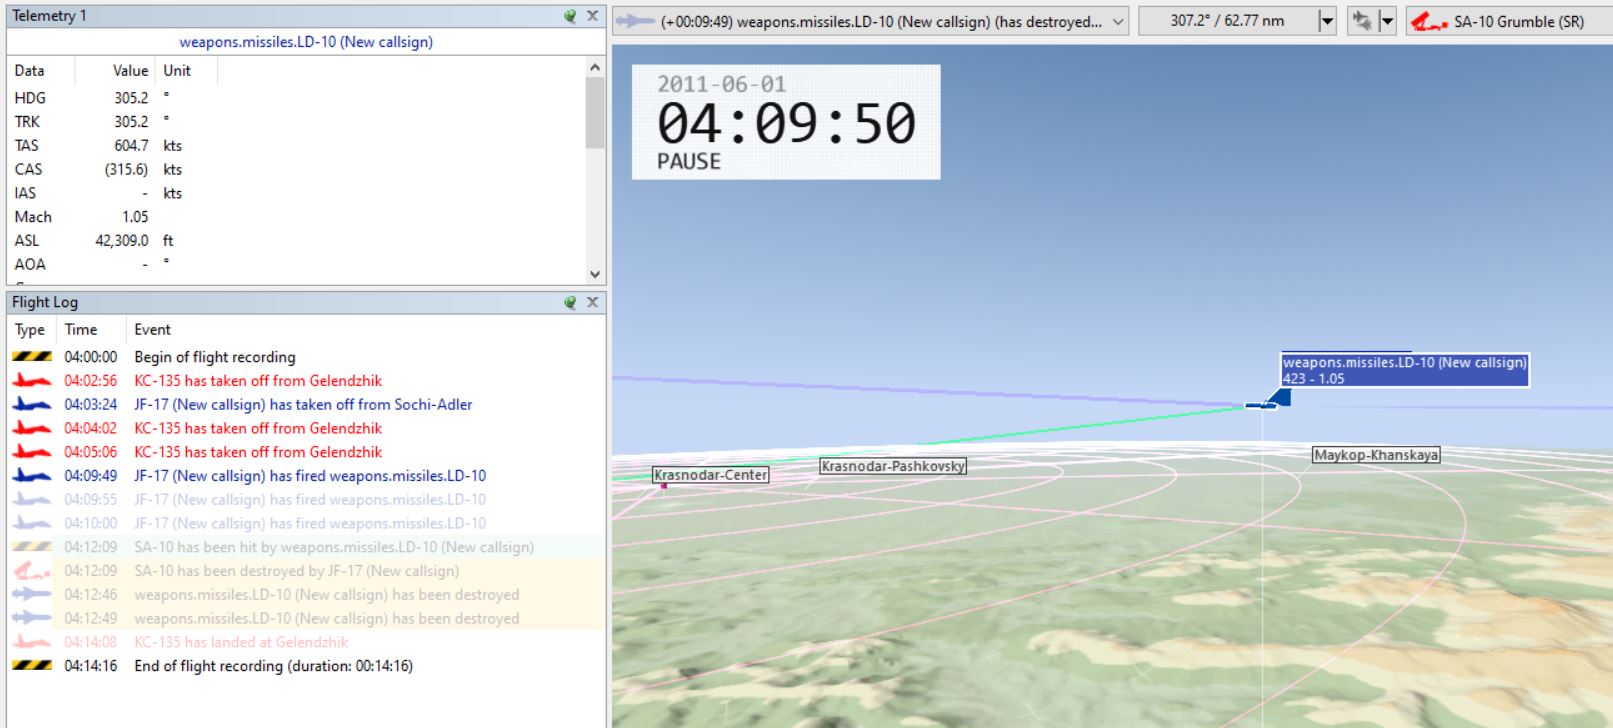Select the ASL 42,309.0 ft row
Image resolution: width=1613 pixels, height=728 pixels.
297,241
